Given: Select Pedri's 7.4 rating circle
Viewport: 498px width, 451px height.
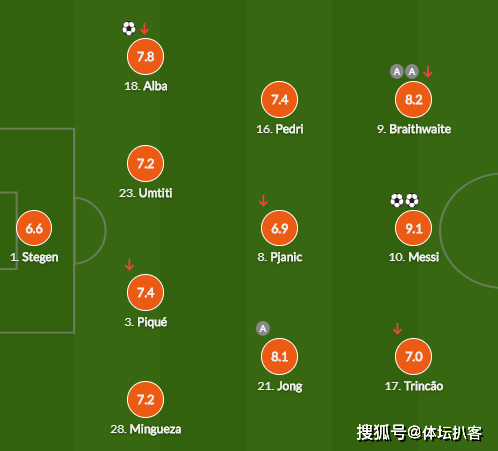Looking at the screenshot, I should pos(279,99).
